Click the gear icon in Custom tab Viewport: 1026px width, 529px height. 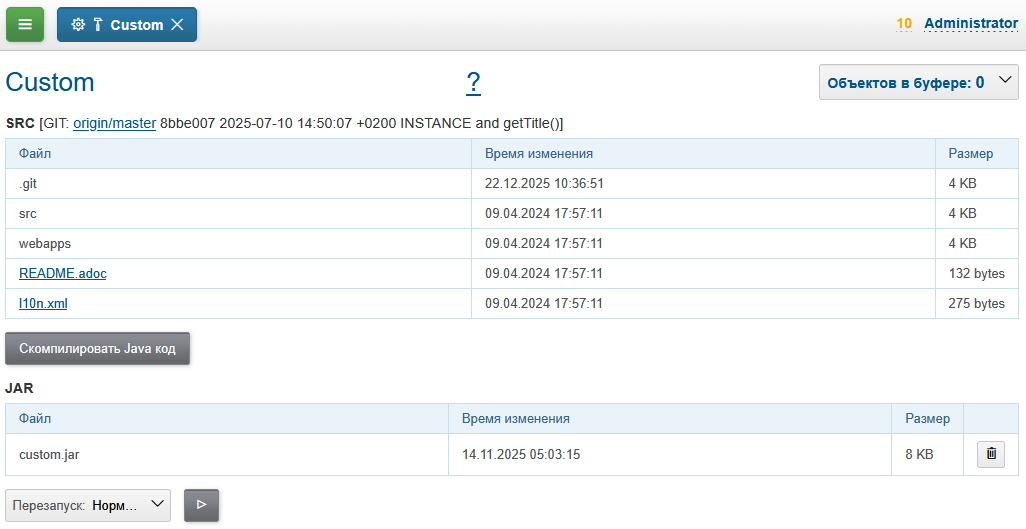pyautogui.click(x=78, y=25)
